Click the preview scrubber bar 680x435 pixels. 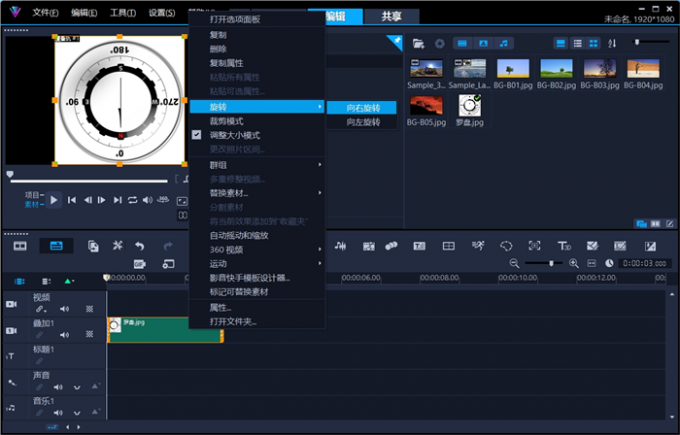click(x=89, y=181)
